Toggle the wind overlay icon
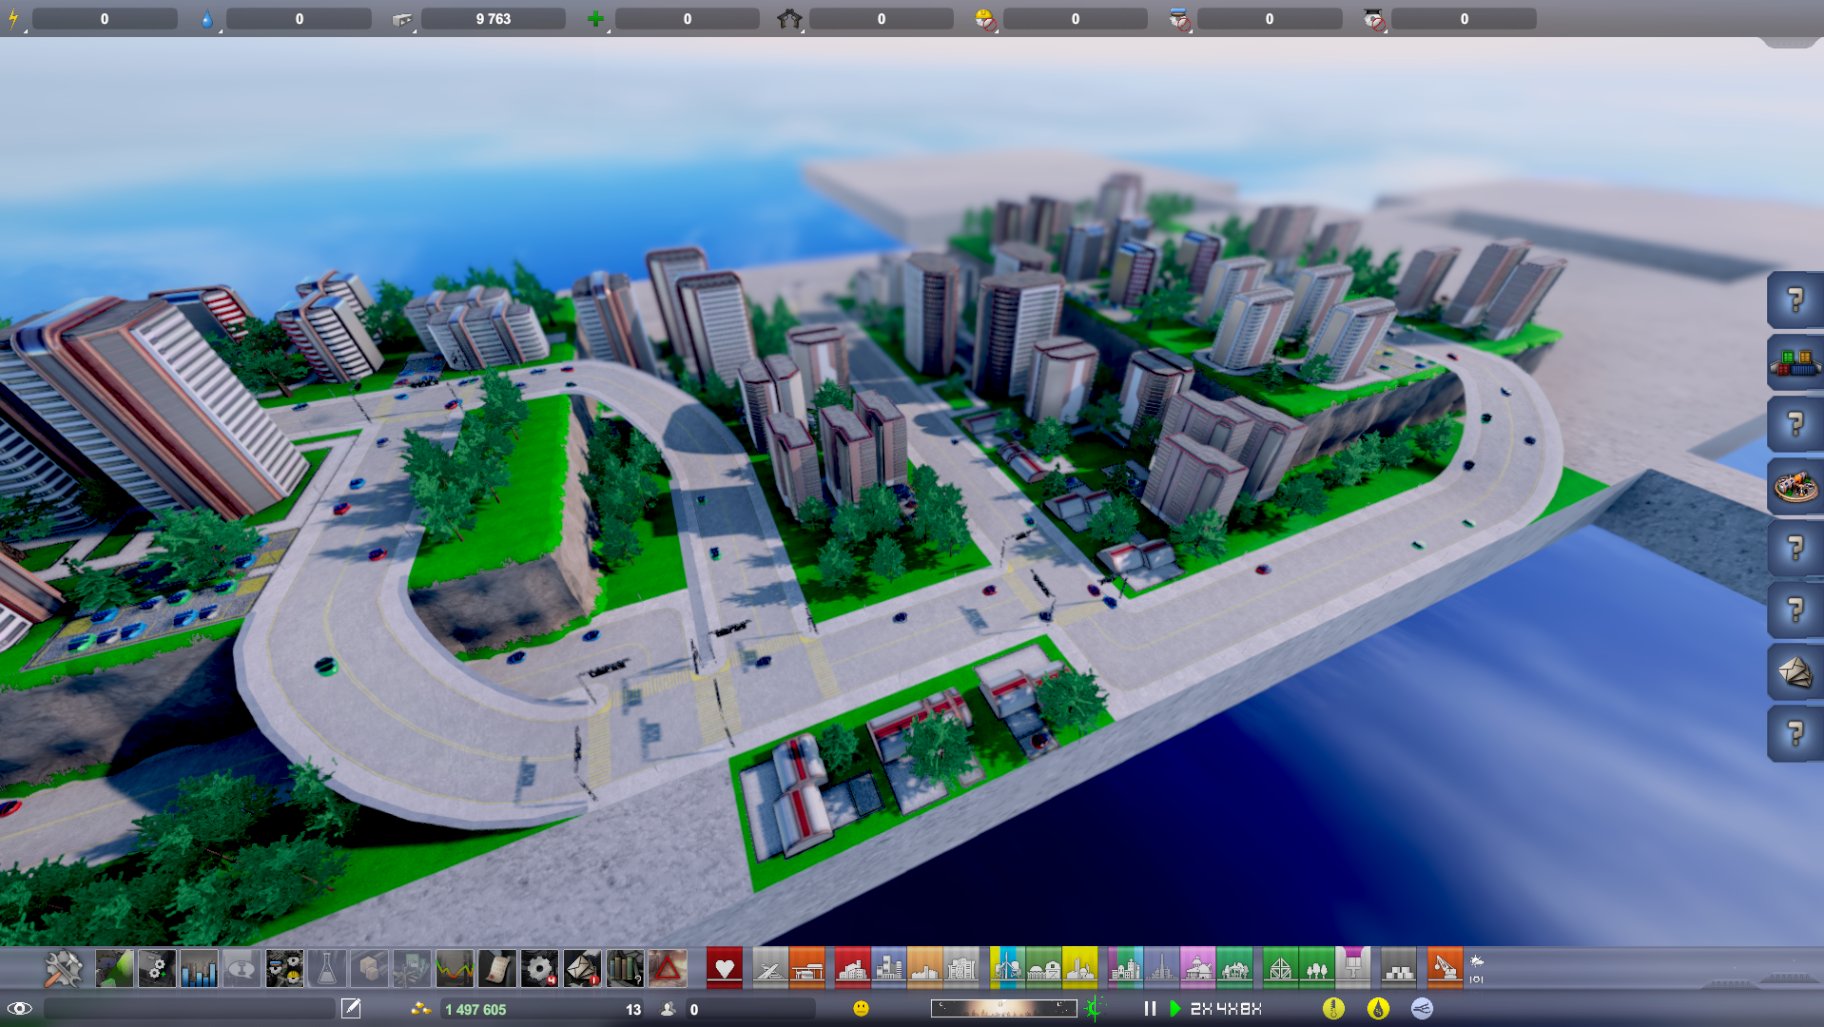This screenshot has height=1027, width=1824. (1421, 1008)
